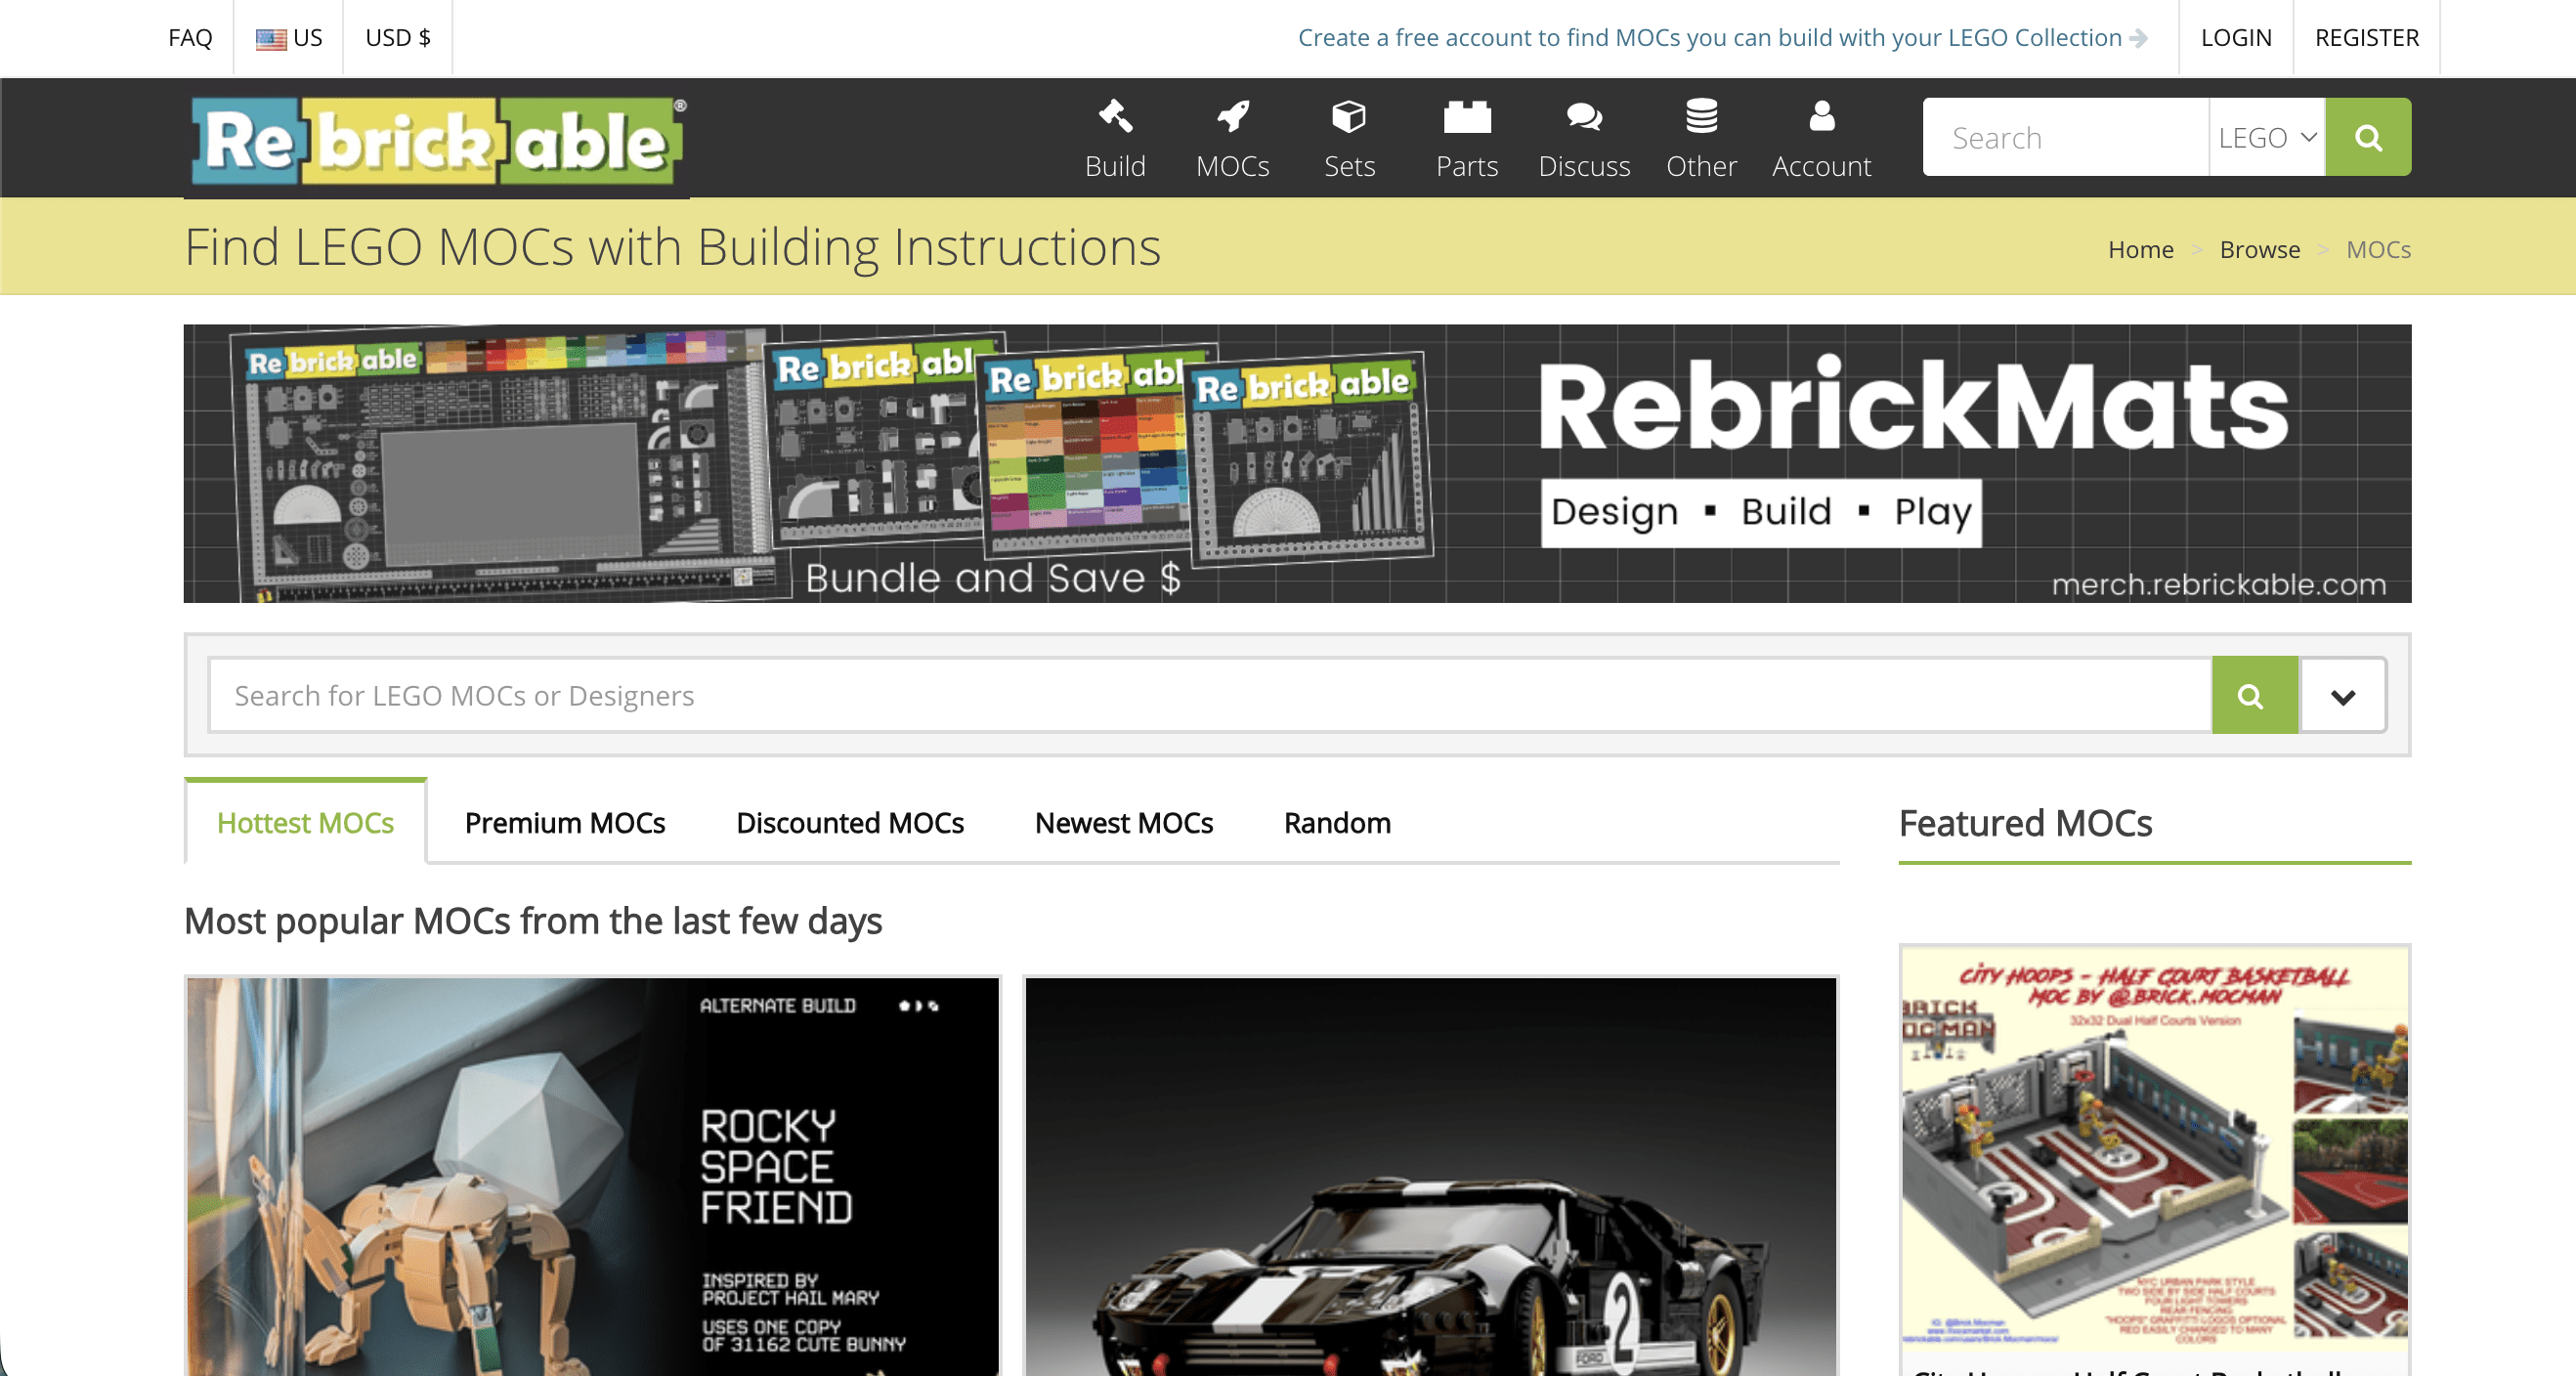
Task: Click the Search for LEGO MOCs field
Action: (1208, 696)
